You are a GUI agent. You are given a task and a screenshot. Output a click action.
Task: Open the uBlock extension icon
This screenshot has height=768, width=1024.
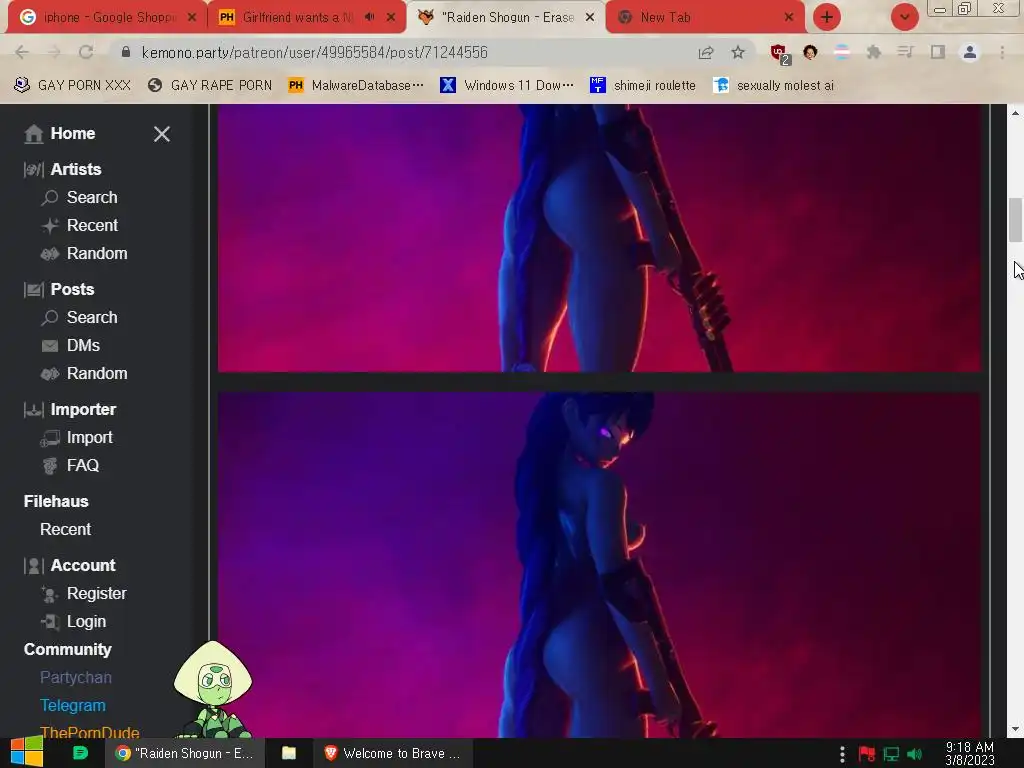point(780,54)
